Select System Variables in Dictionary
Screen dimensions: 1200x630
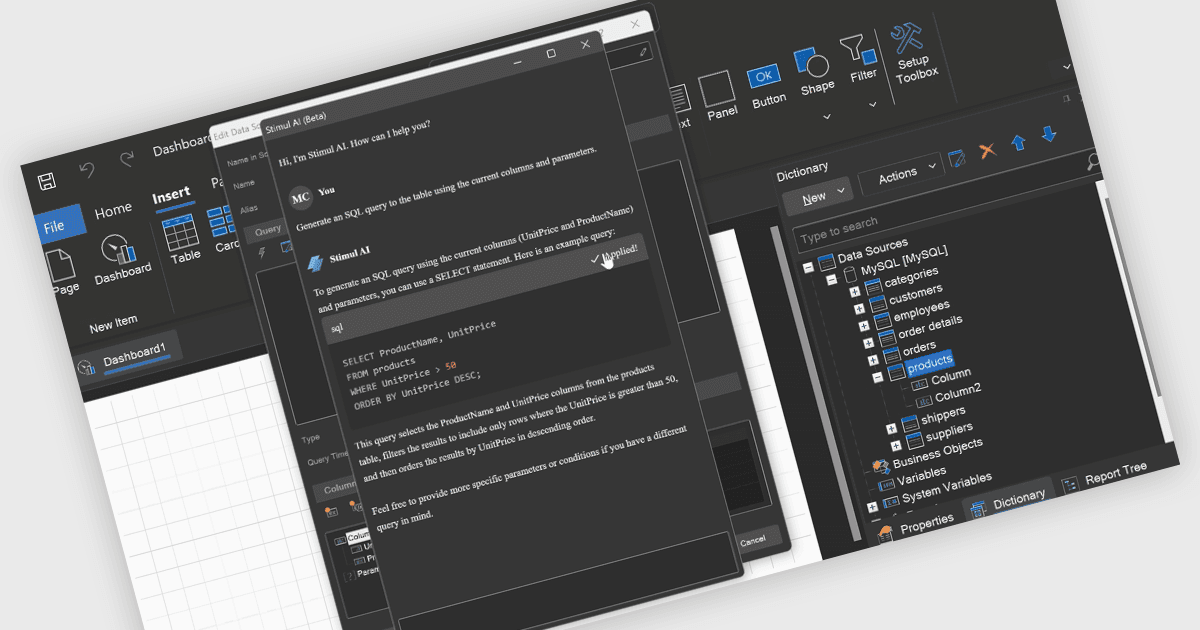click(x=946, y=489)
